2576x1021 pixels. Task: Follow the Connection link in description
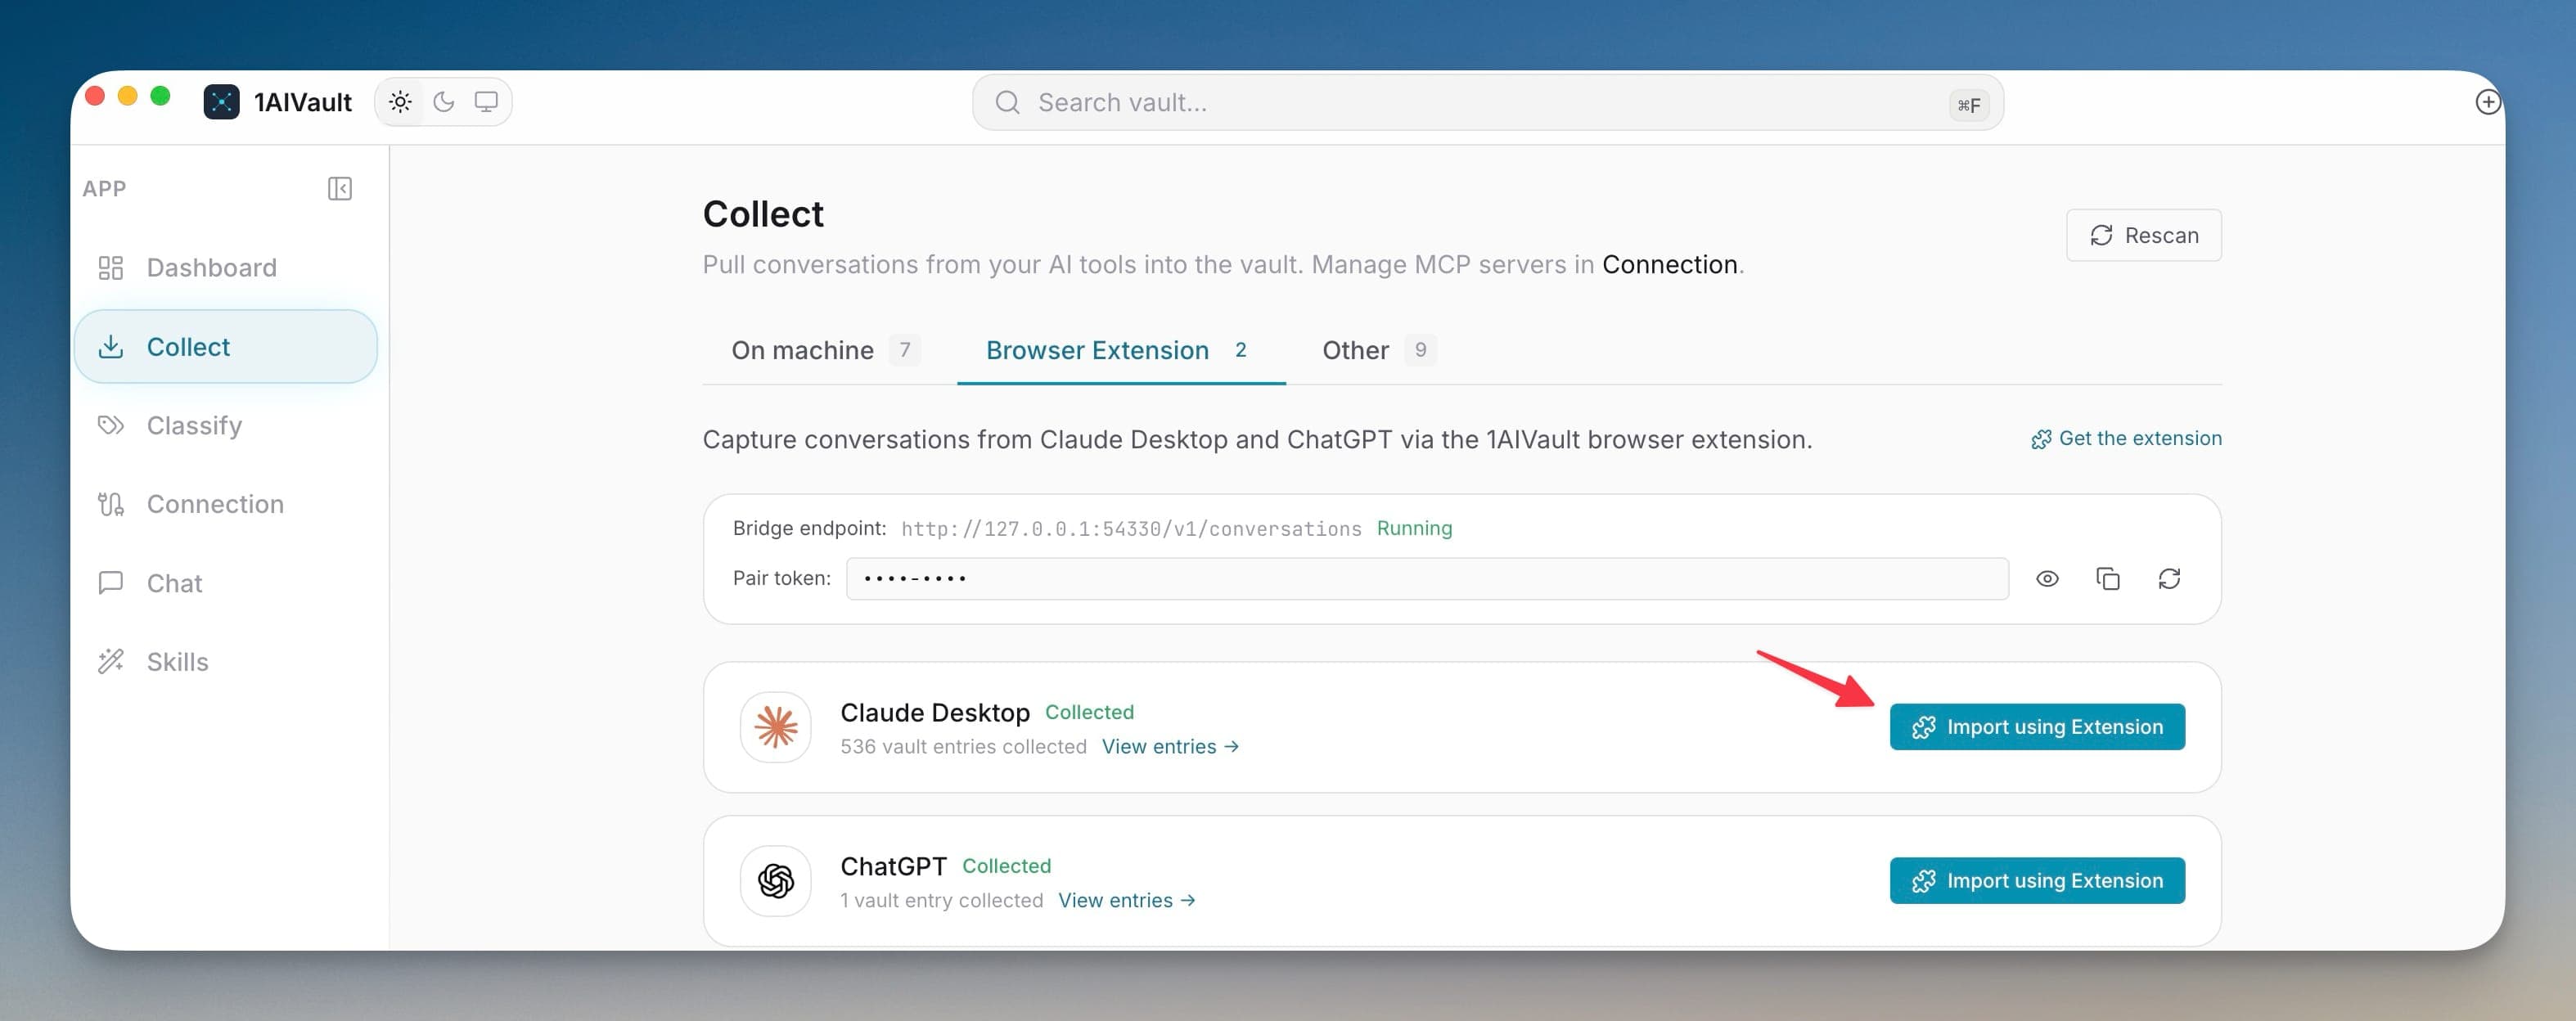1669,265
